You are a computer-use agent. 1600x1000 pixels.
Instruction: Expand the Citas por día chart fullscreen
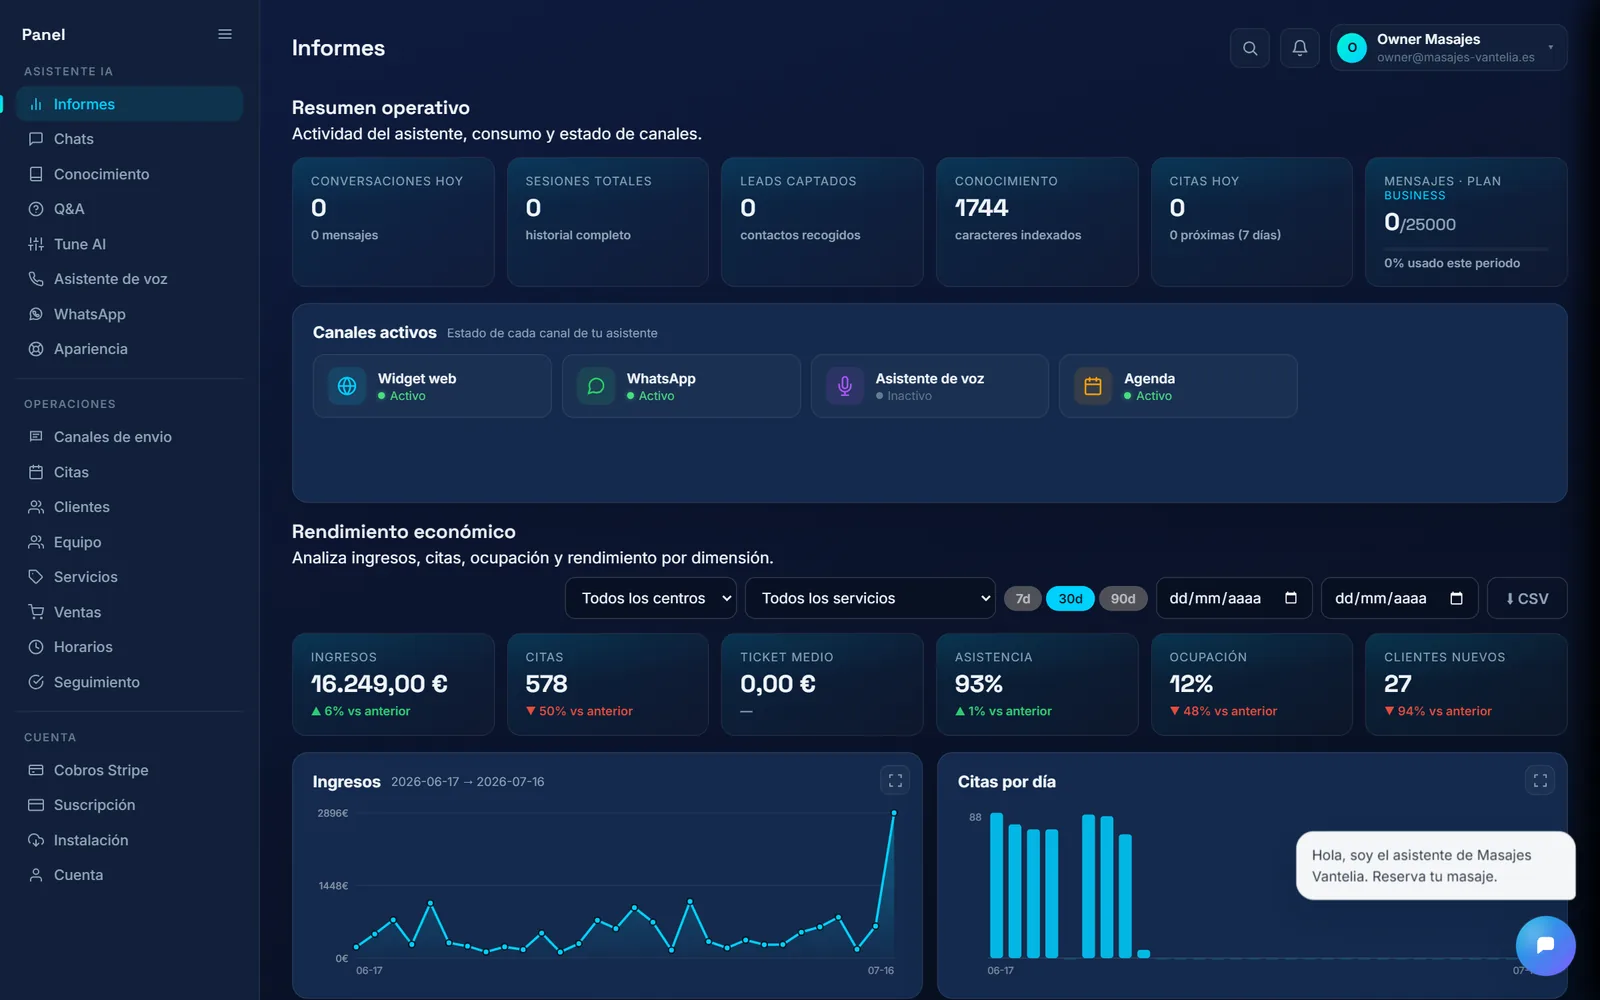point(1540,780)
